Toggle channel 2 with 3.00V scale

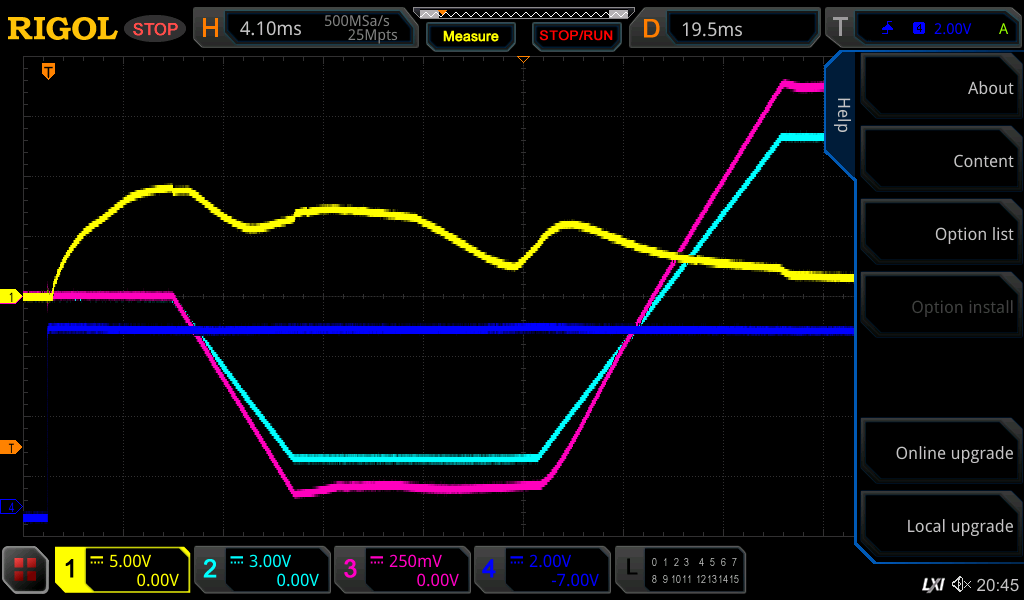click(x=261, y=570)
